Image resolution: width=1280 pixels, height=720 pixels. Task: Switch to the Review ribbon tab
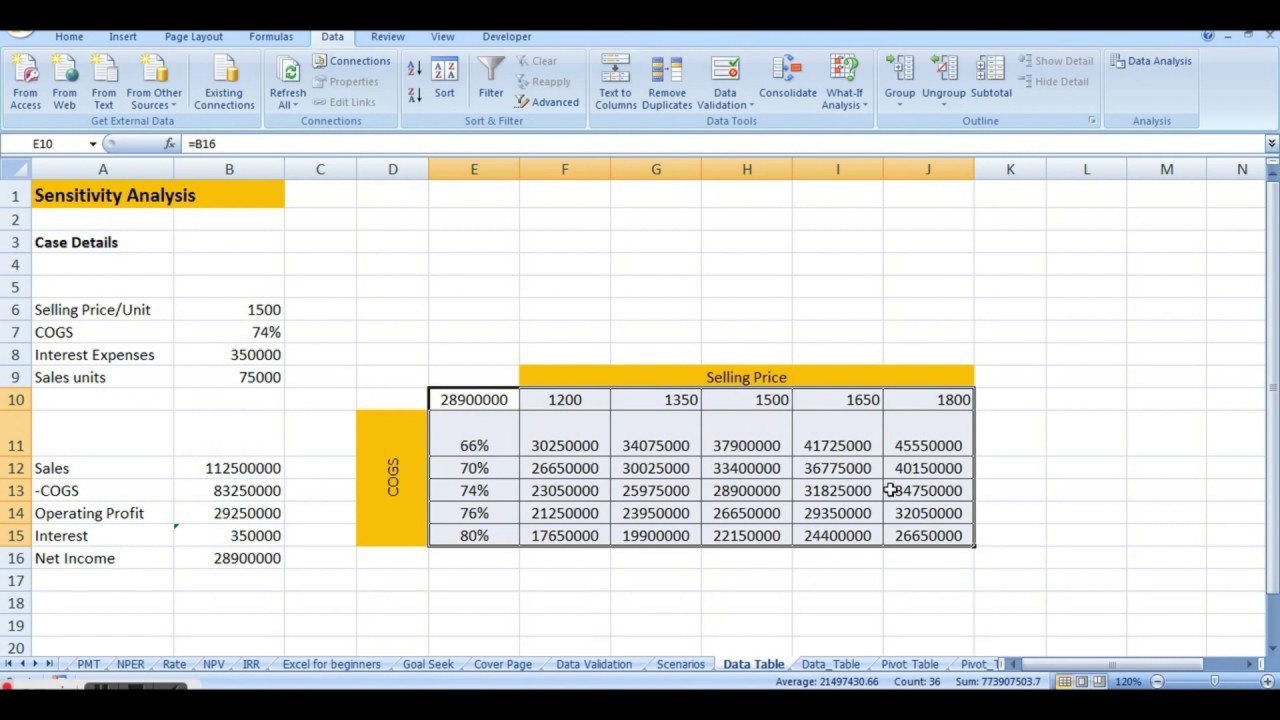pyautogui.click(x=388, y=37)
